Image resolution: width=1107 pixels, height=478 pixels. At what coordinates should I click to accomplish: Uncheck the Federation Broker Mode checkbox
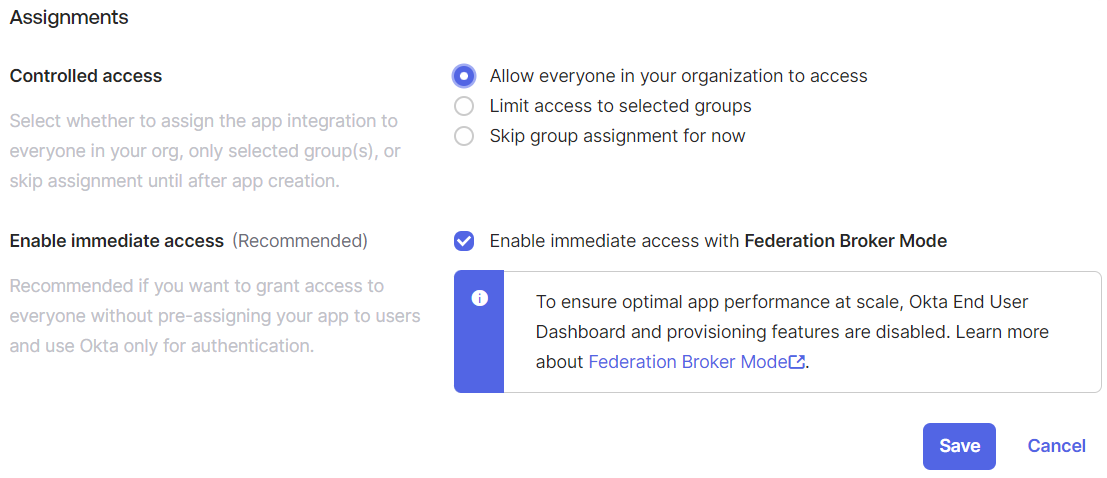464,241
